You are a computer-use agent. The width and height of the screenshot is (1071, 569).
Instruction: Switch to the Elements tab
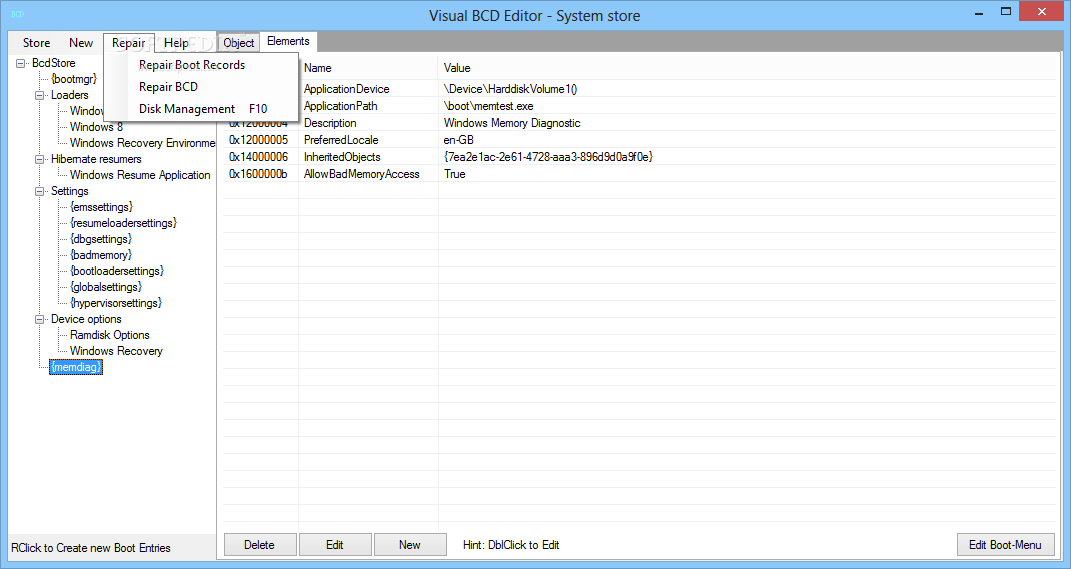(x=288, y=41)
